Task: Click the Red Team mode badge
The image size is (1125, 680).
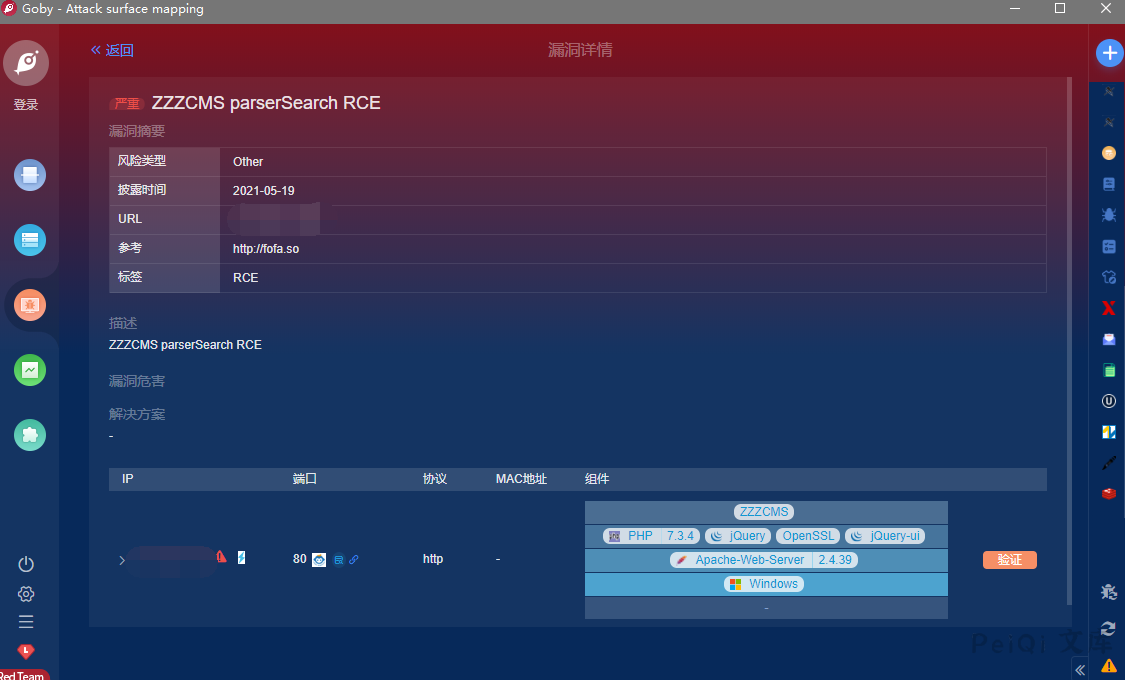Action: click(24, 674)
